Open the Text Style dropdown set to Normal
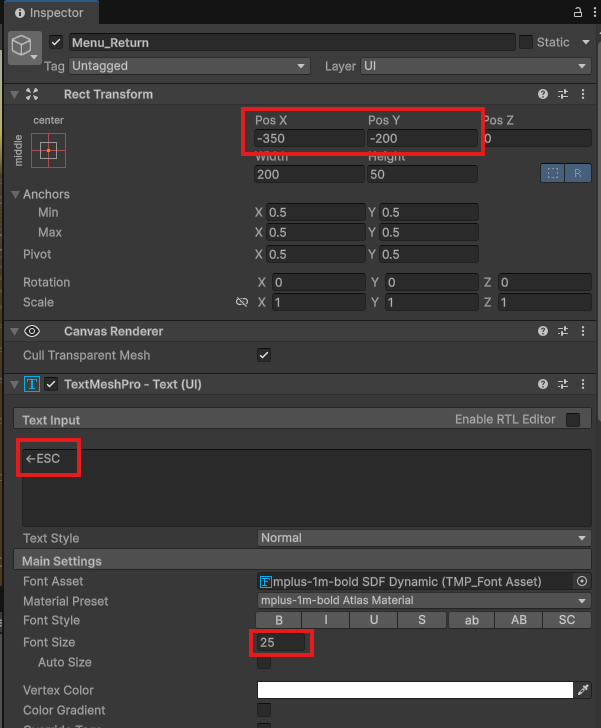Image resolution: width=601 pixels, height=728 pixels. pos(424,538)
